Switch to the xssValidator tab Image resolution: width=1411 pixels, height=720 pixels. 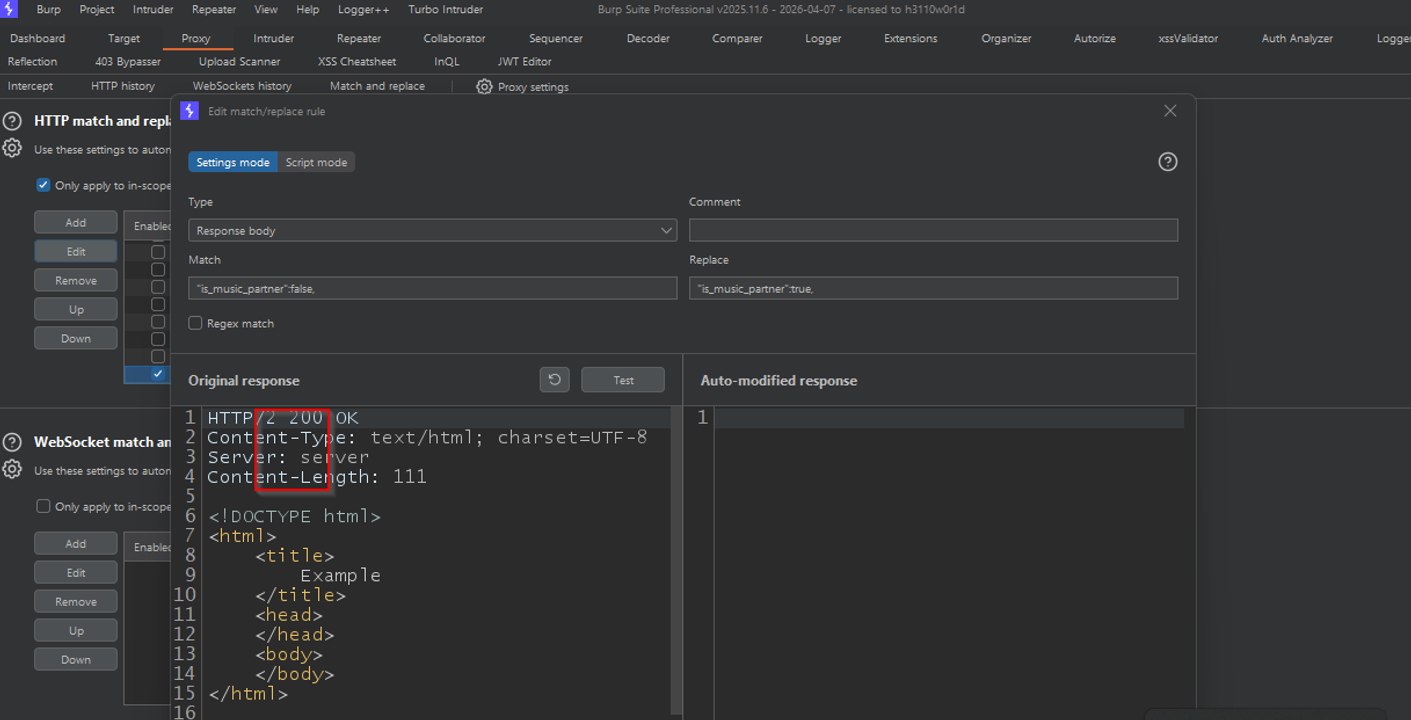[1188, 39]
